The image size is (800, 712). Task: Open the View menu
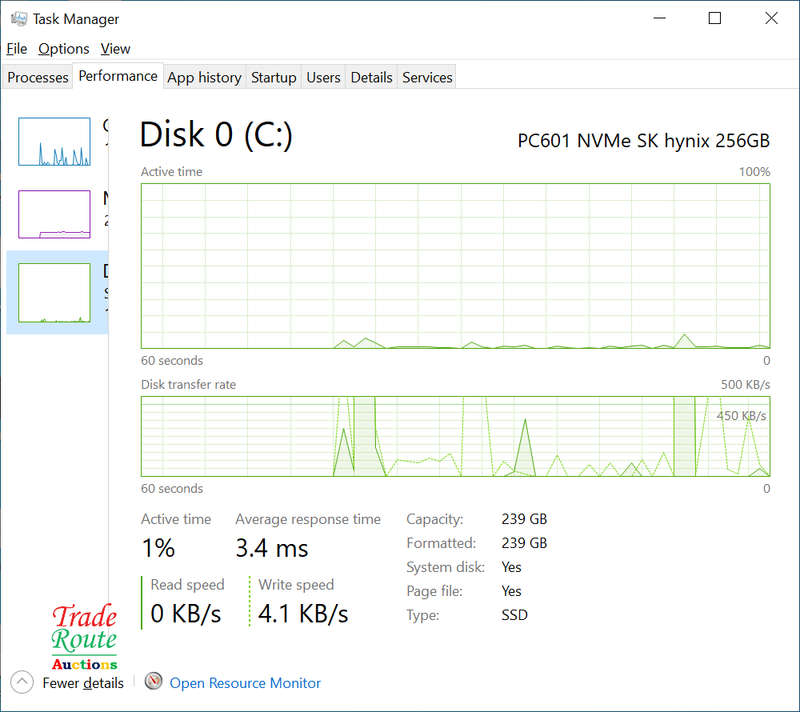[115, 48]
